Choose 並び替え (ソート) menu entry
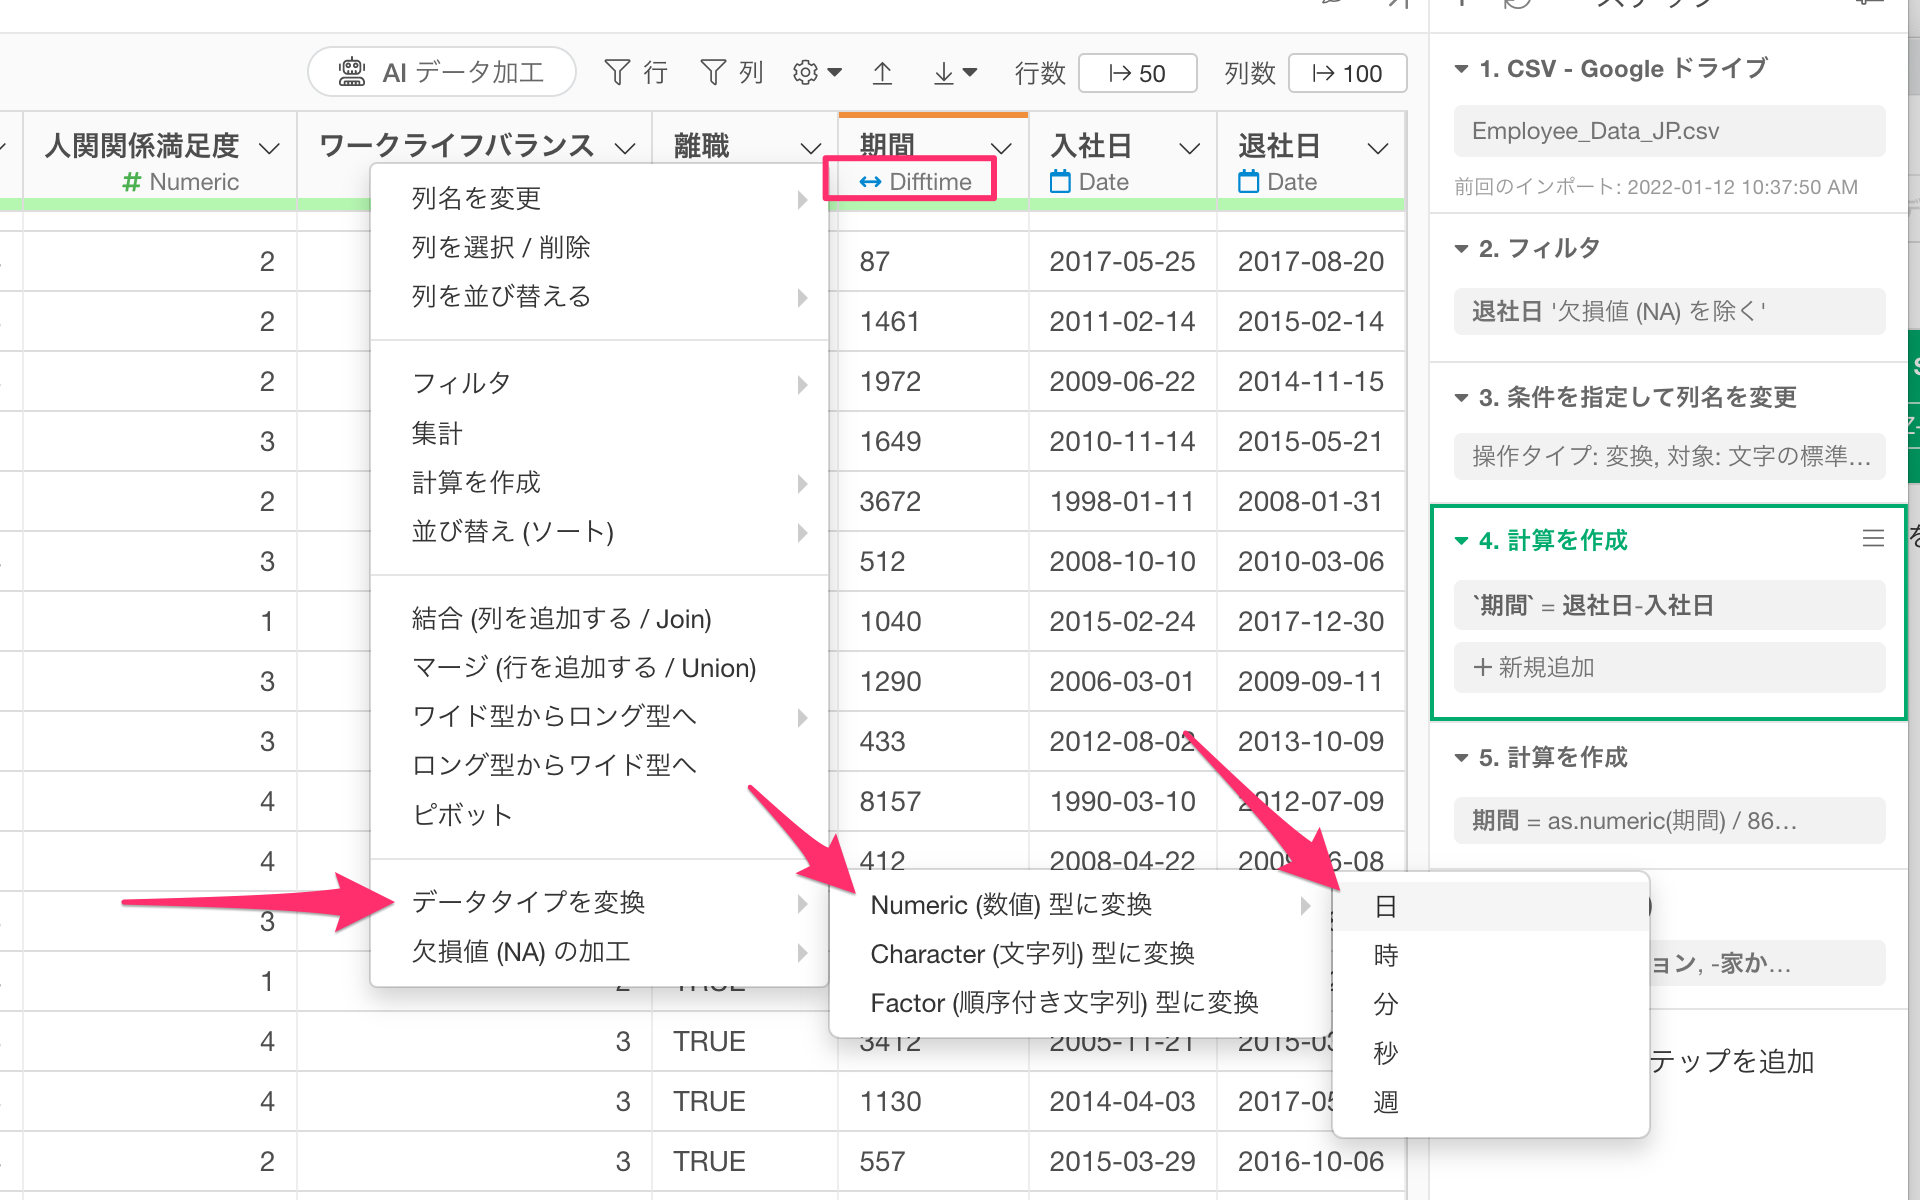This screenshot has width=1920, height=1200. pyautogui.click(x=599, y=531)
